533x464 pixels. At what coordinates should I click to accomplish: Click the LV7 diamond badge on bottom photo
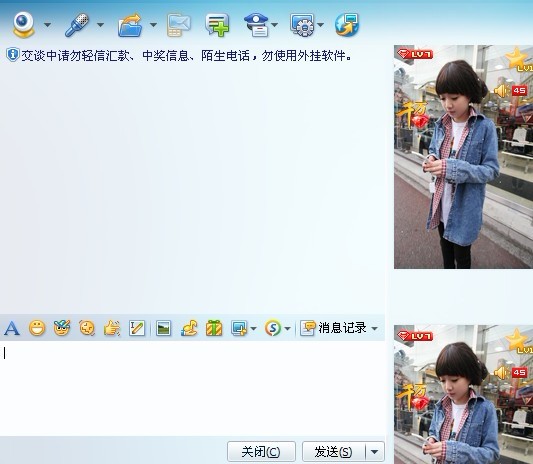[415, 336]
